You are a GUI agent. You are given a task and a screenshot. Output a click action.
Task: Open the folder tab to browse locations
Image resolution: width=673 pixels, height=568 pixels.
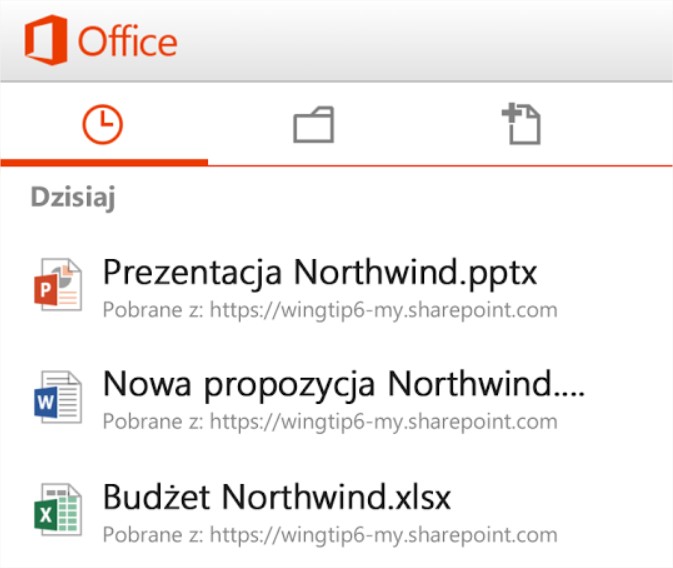click(313, 126)
